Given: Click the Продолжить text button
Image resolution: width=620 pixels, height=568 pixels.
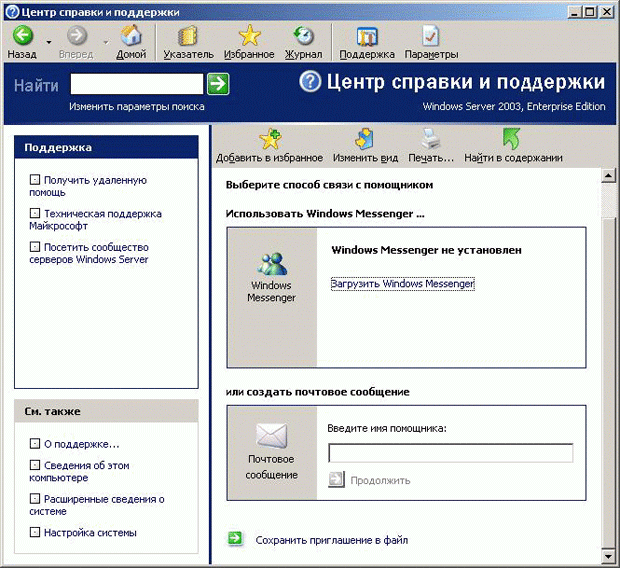Looking at the screenshot, I should (380, 481).
